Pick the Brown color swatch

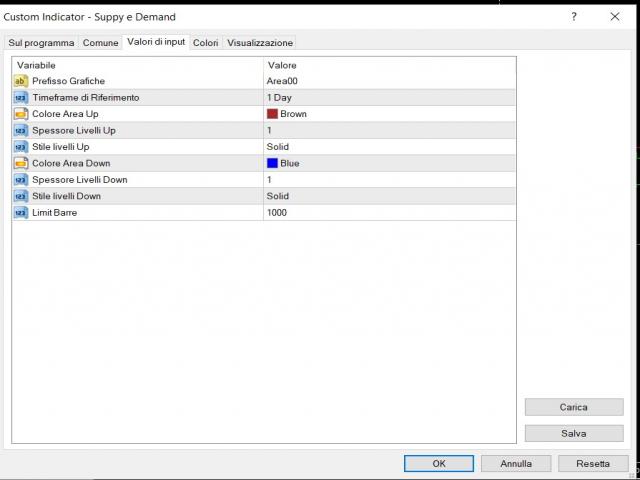pos(272,114)
